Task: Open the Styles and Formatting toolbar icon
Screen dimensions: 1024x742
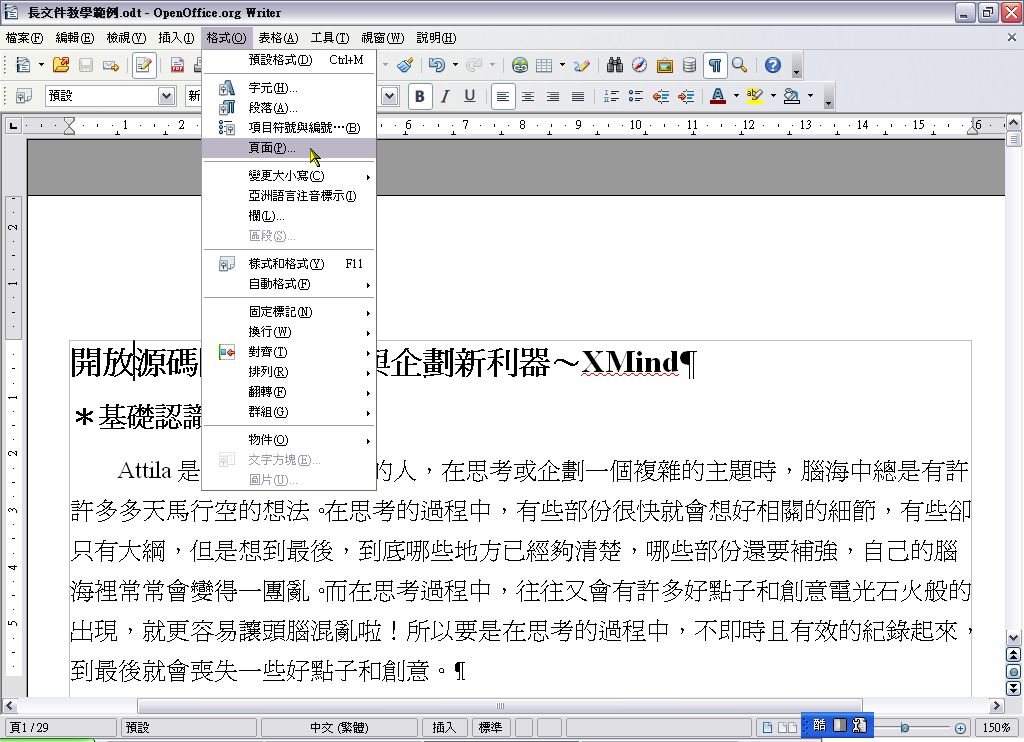Action: click(24, 96)
